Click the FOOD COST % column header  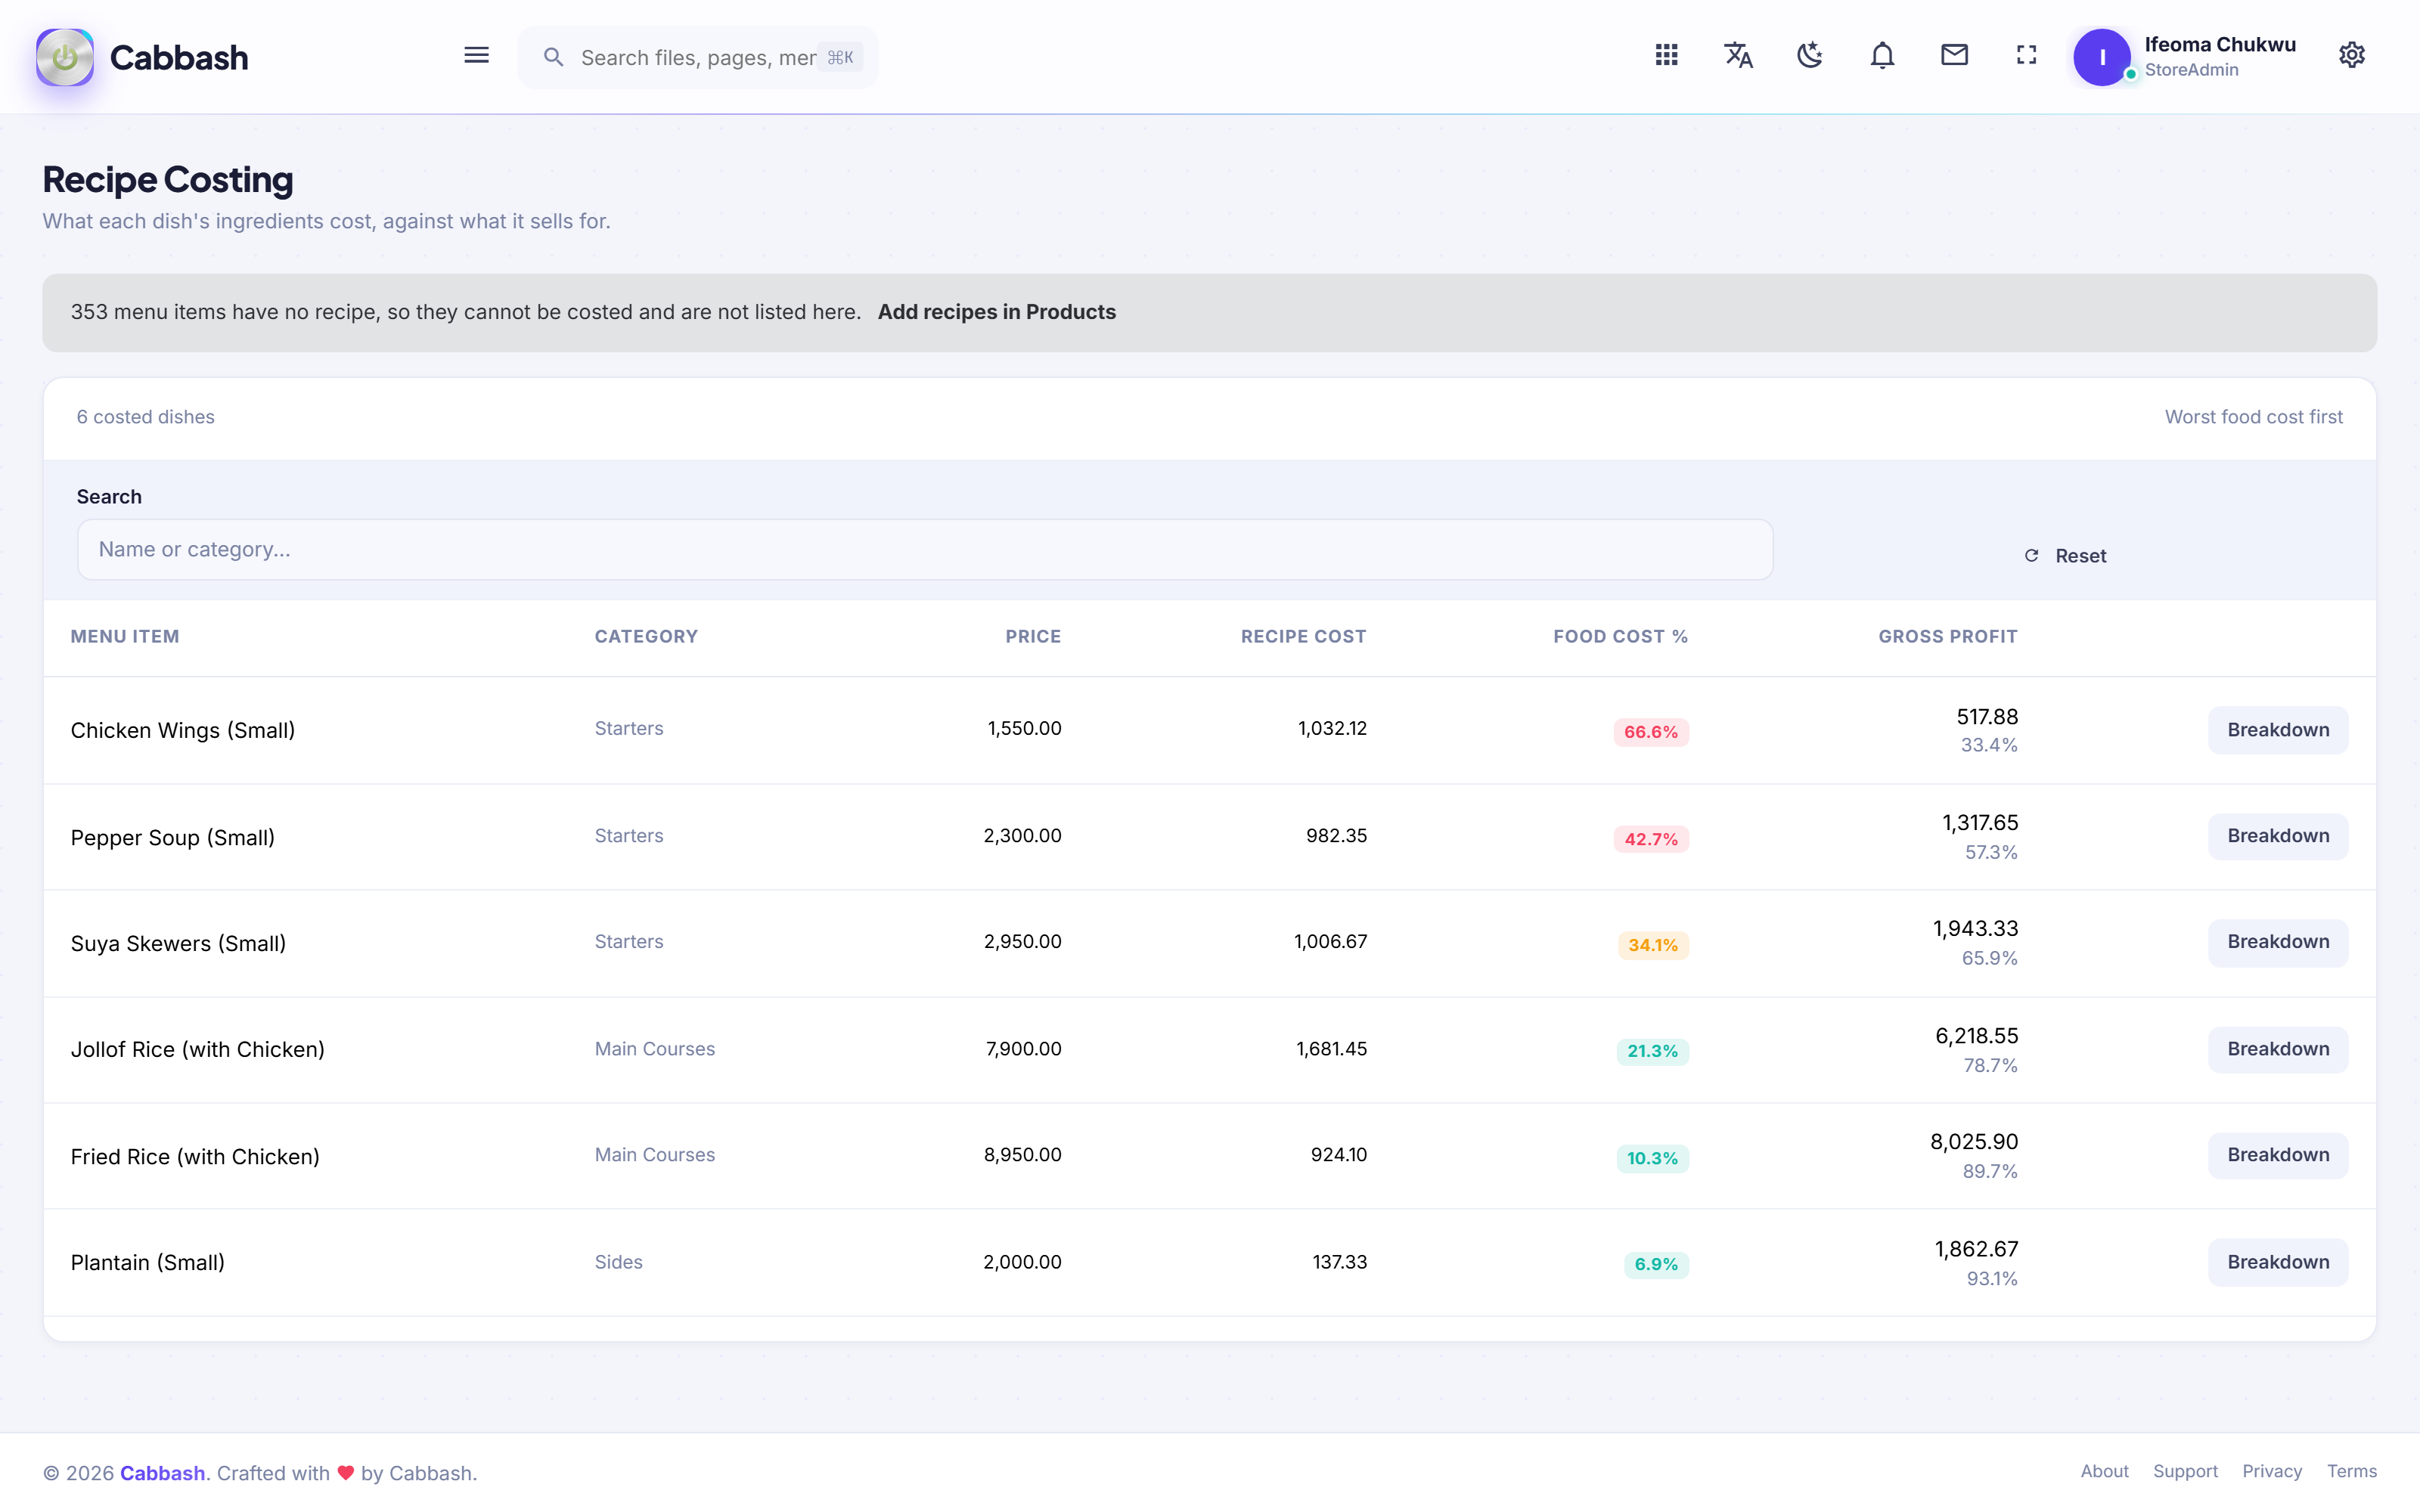click(x=1620, y=636)
